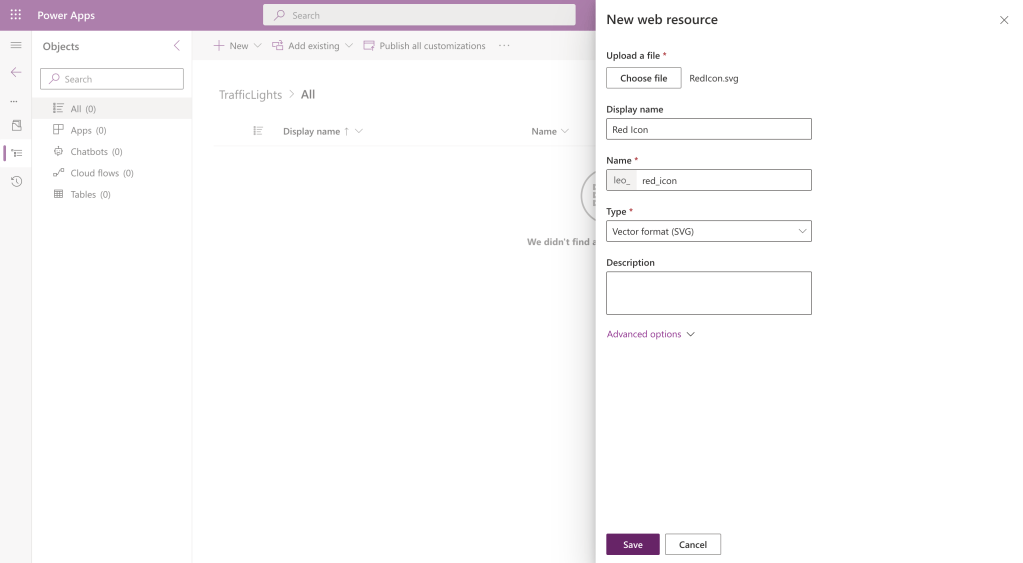1023x563 pixels.
Task: Open the New dropdown menu
Action: click(237, 46)
